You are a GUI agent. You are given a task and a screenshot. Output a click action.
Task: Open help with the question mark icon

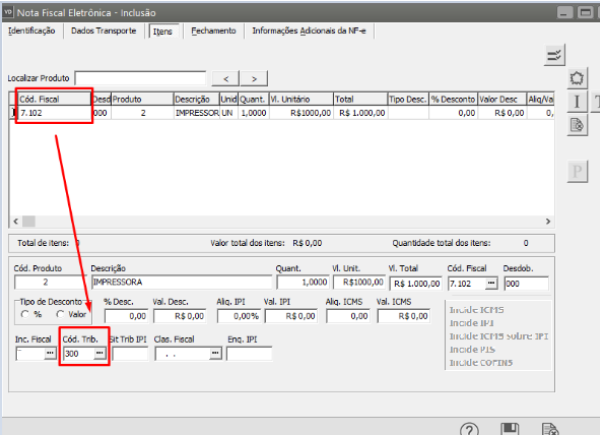(468, 427)
